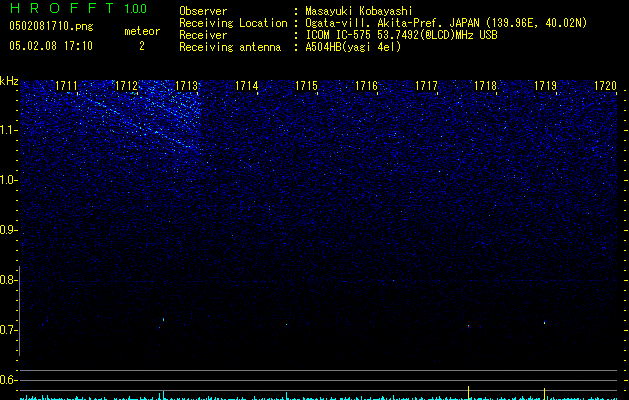Click the meteor echo dot before 1715 near 0.7 kHz
629x400 pixels.
(286, 324)
